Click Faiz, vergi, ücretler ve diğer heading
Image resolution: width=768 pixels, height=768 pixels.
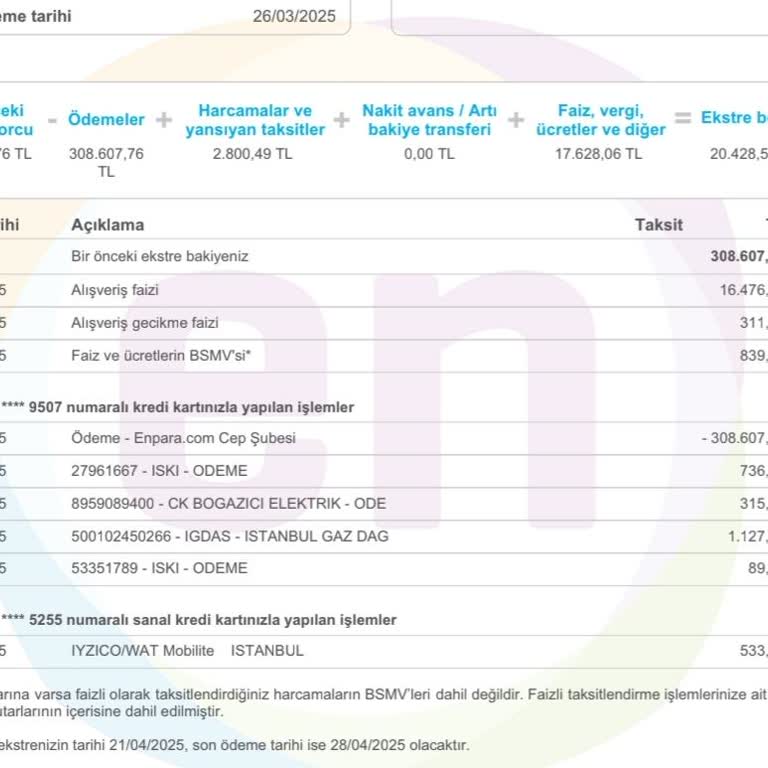(600, 120)
